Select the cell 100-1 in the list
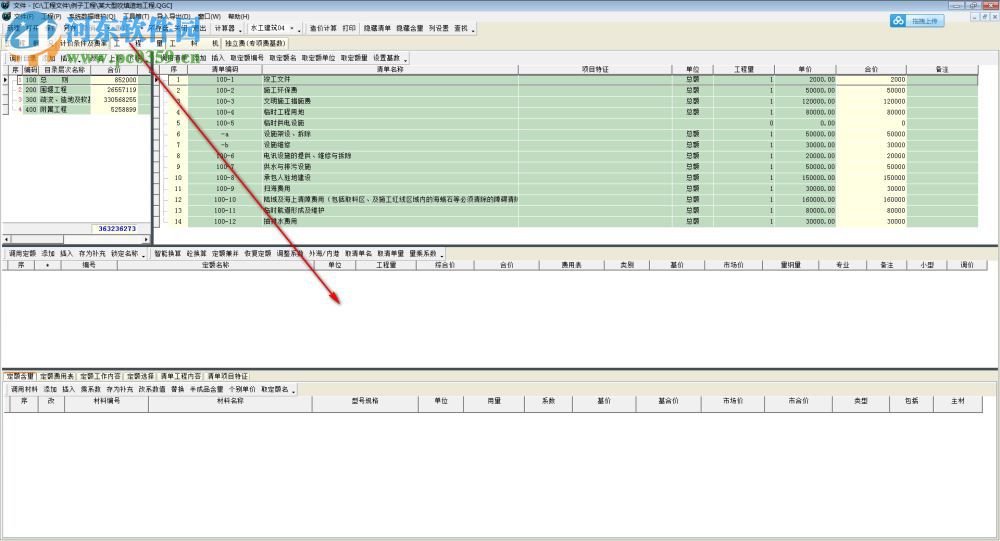Viewport: 1000px width, 541px height. coord(224,80)
